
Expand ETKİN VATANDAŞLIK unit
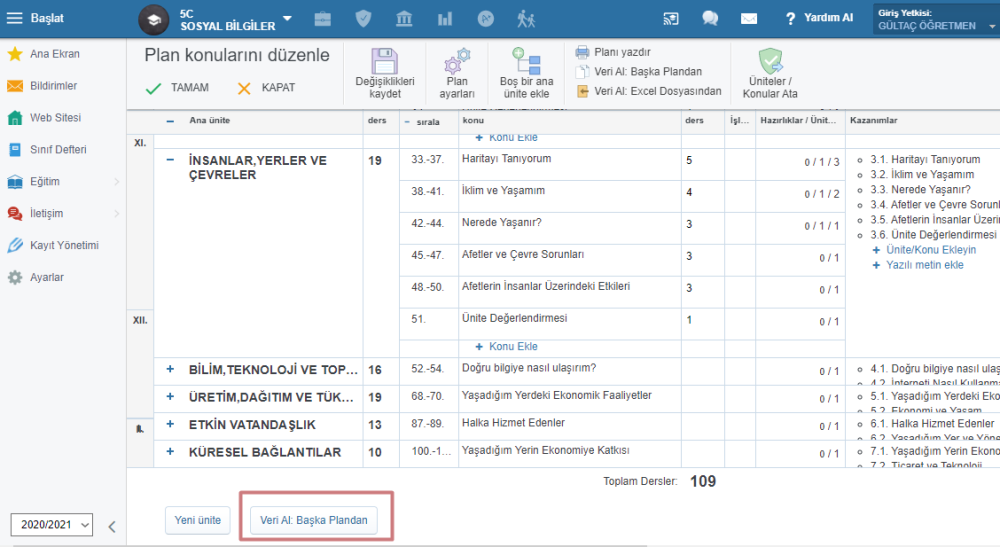point(170,424)
